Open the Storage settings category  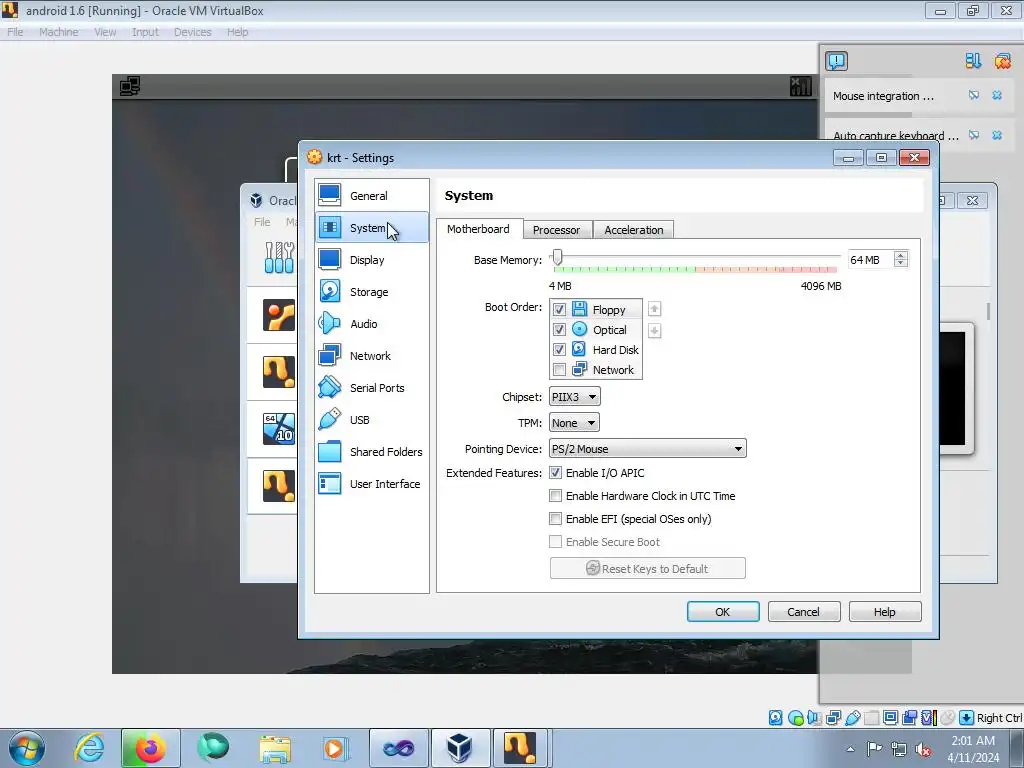tap(371, 291)
